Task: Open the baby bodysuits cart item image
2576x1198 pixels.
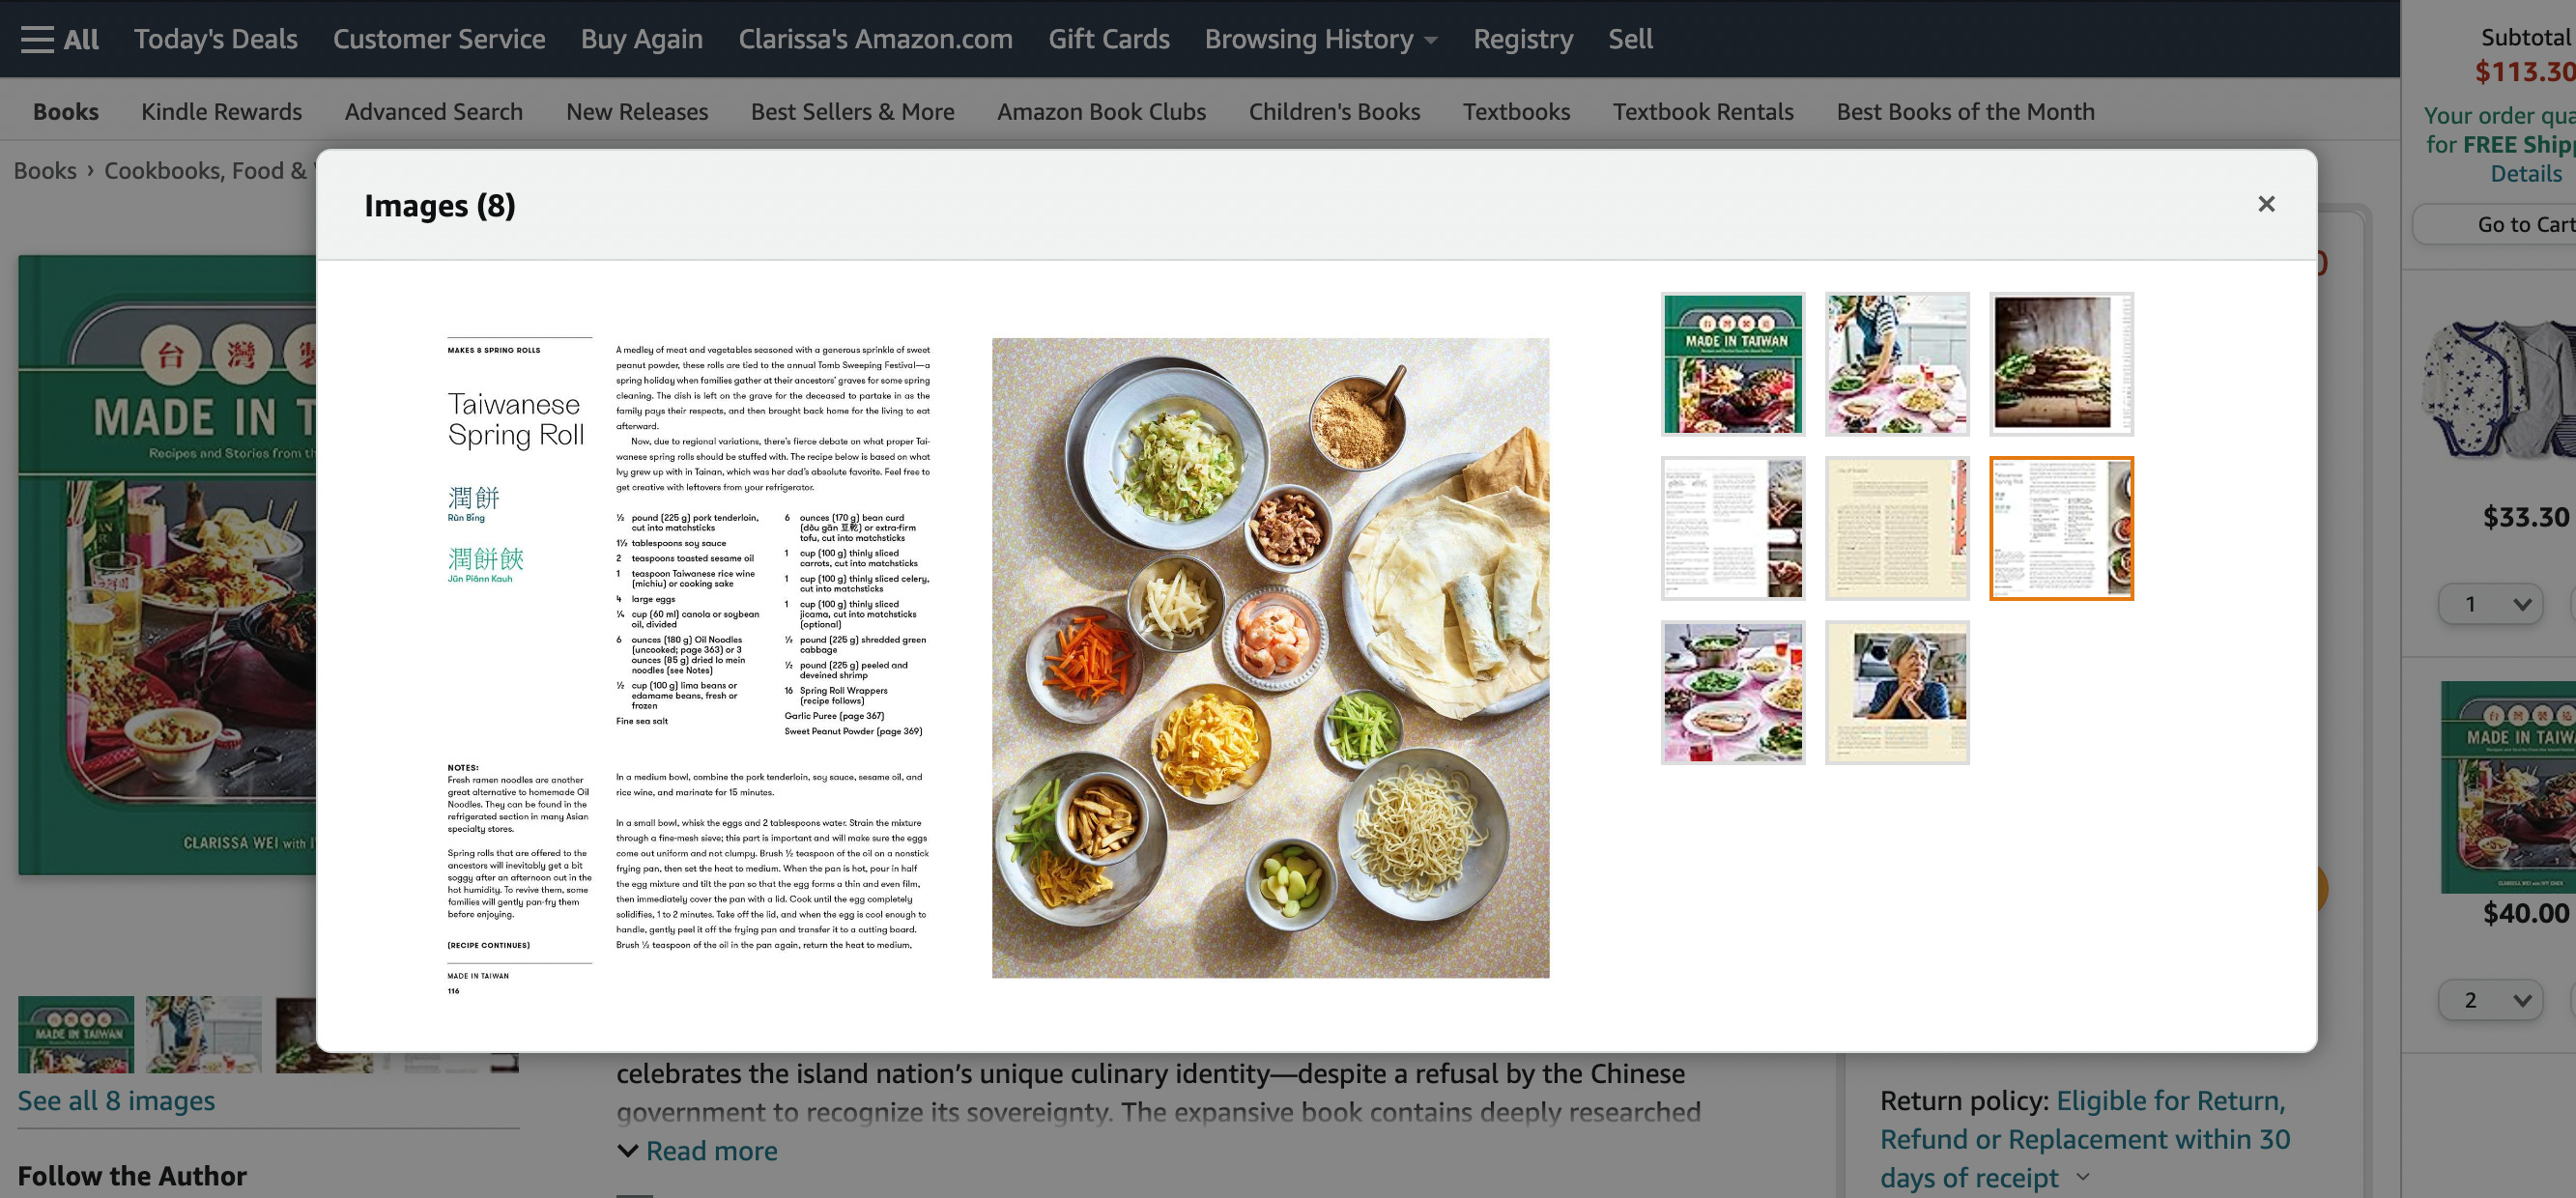Action: tap(2497, 390)
